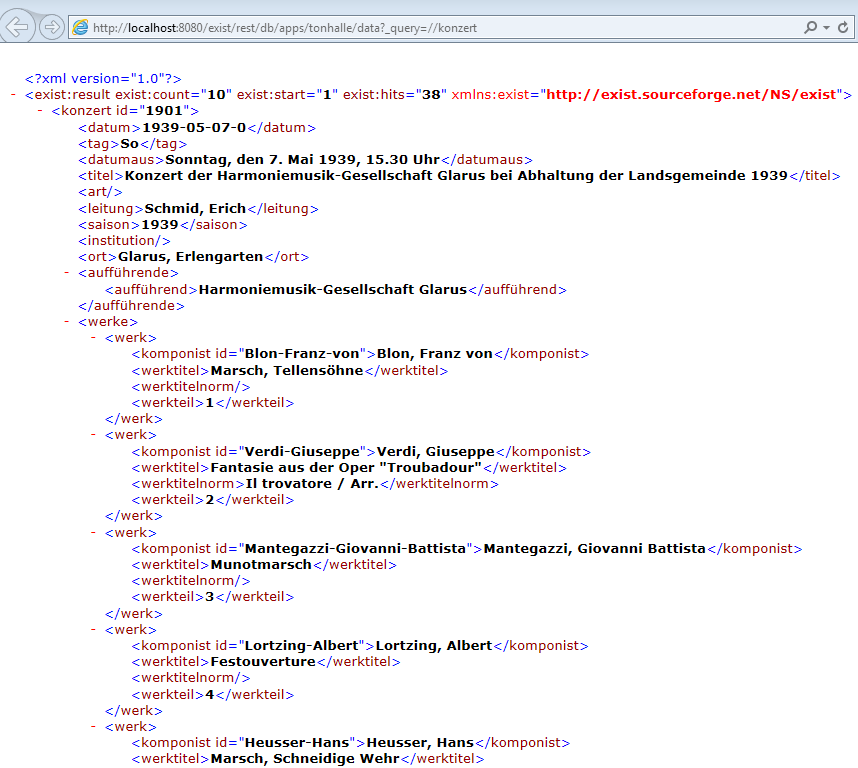858x768 pixels.
Task: Collapse the werk node above the Mantegazzi composer
Action: tap(94, 533)
